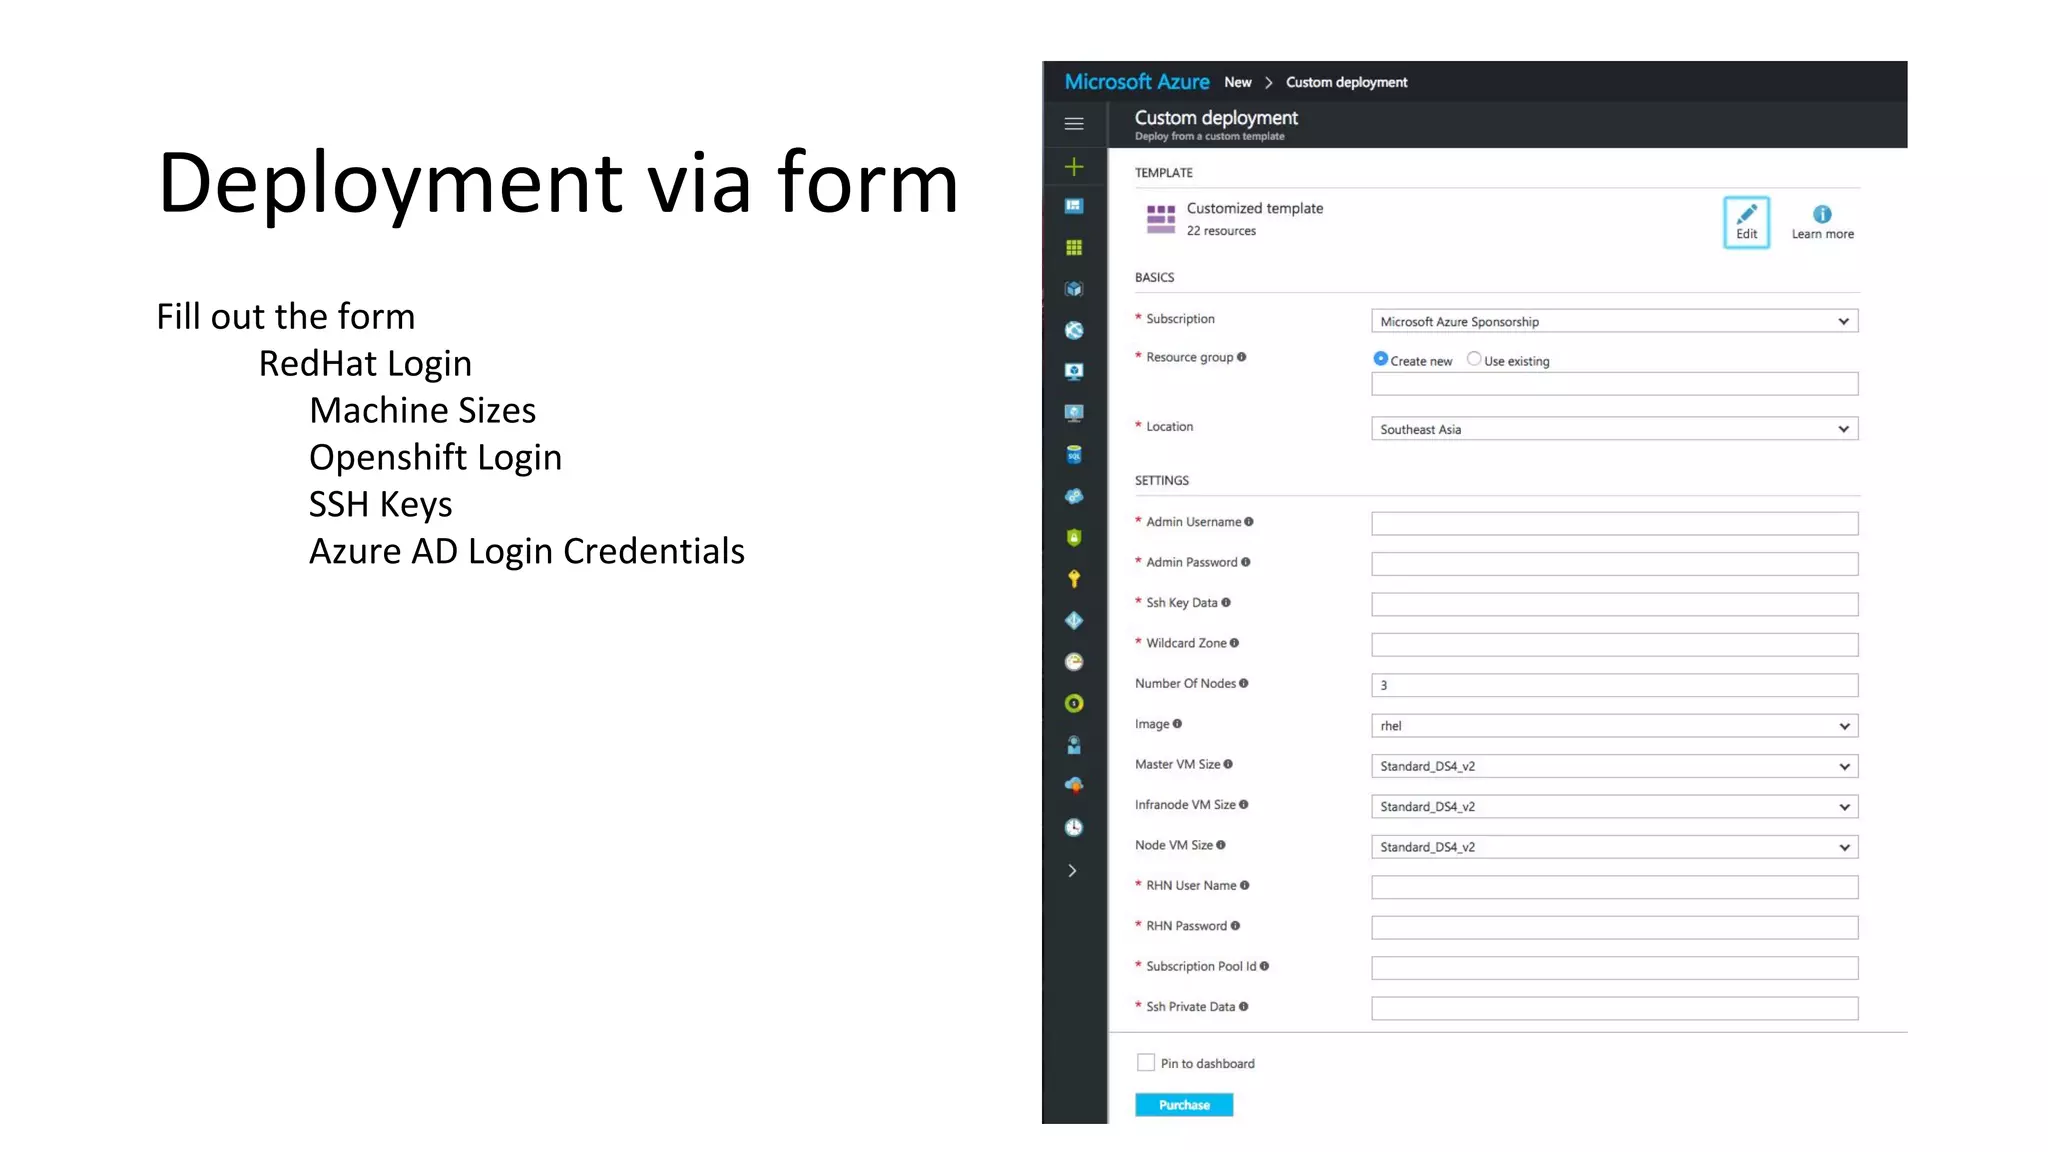2048x1152 pixels.
Task: Open SQL databases icon
Action: [1074, 455]
